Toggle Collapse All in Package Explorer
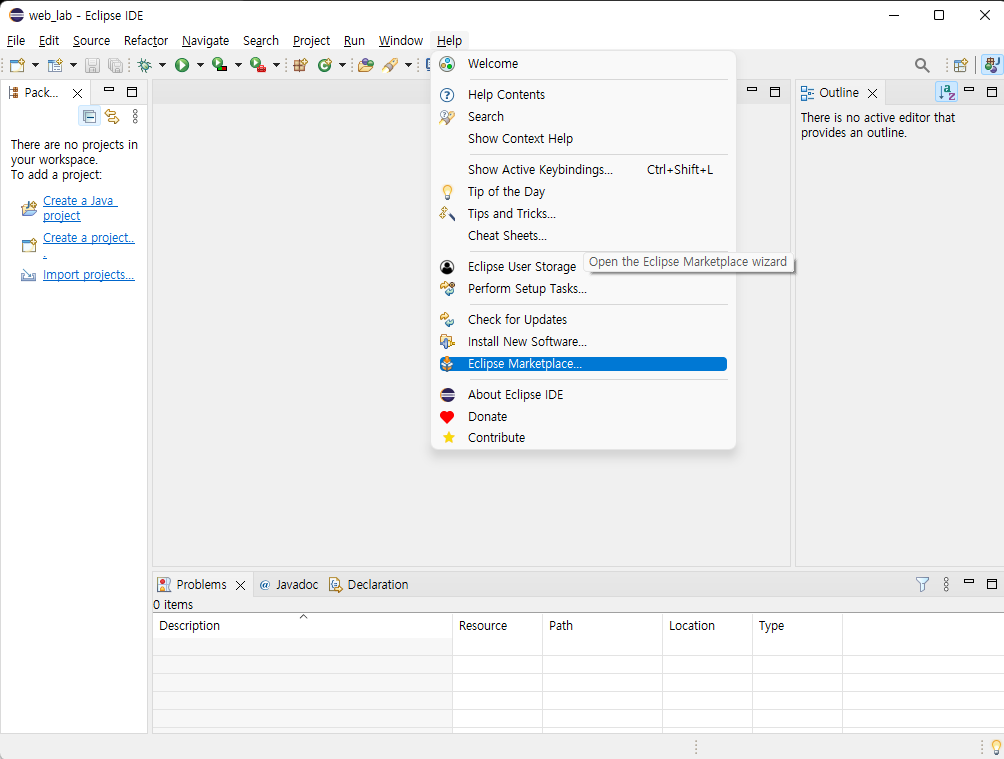 click(90, 117)
